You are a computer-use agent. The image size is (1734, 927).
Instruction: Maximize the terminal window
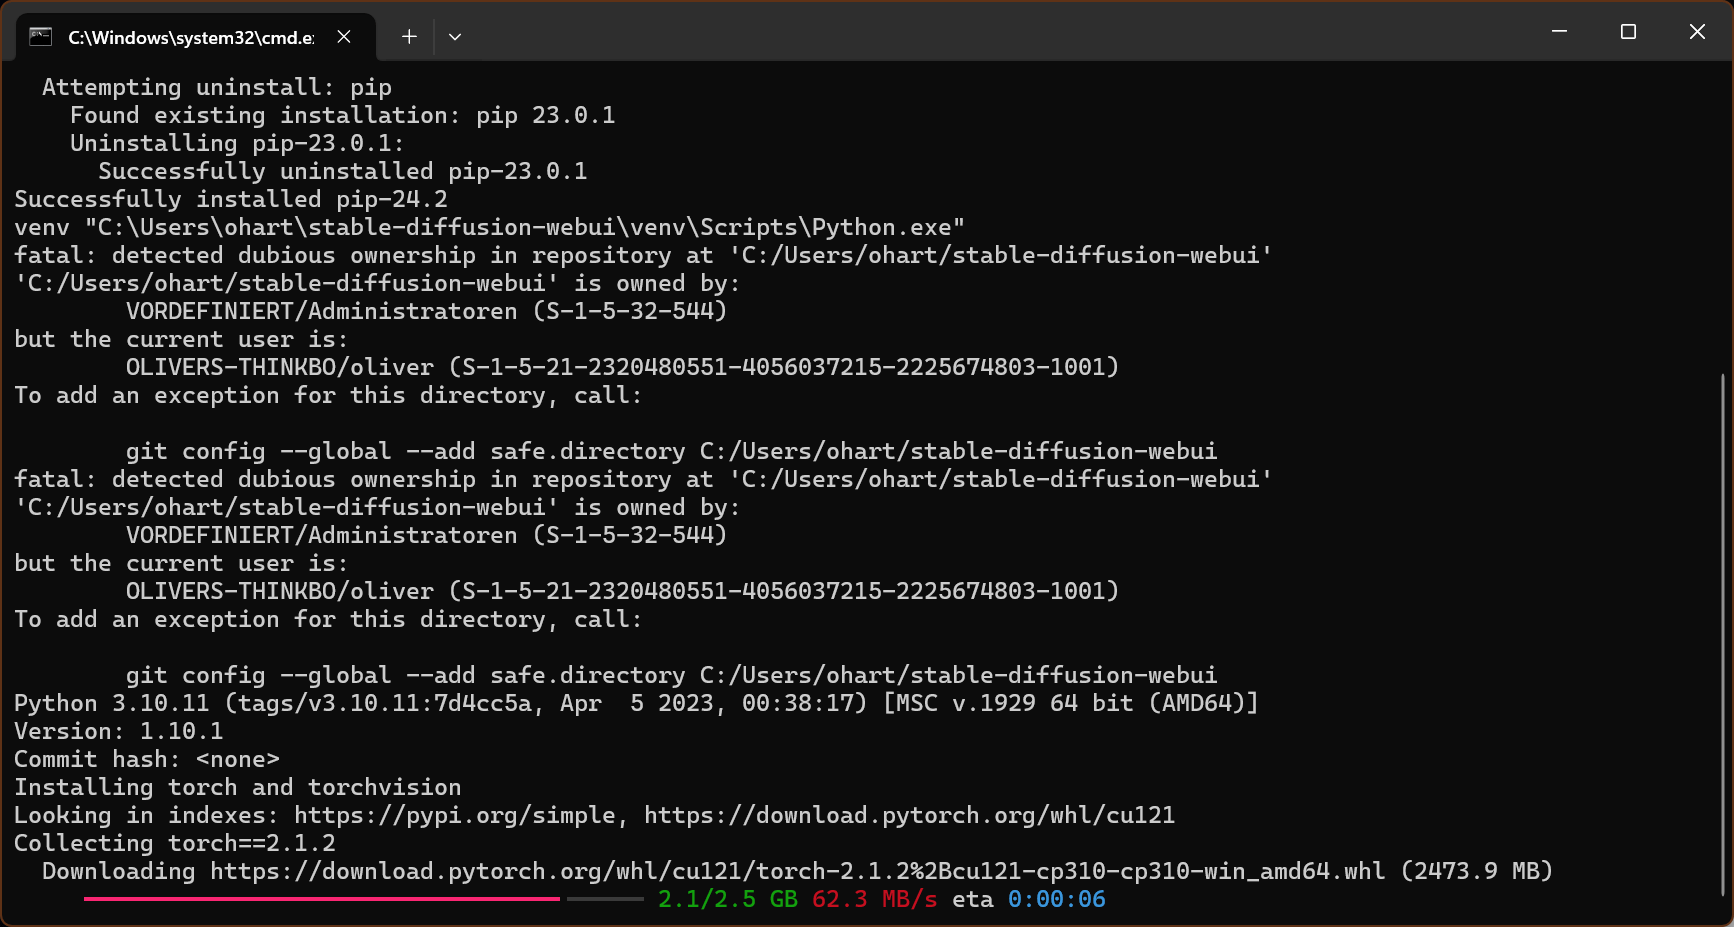(x=1628, y=32)
